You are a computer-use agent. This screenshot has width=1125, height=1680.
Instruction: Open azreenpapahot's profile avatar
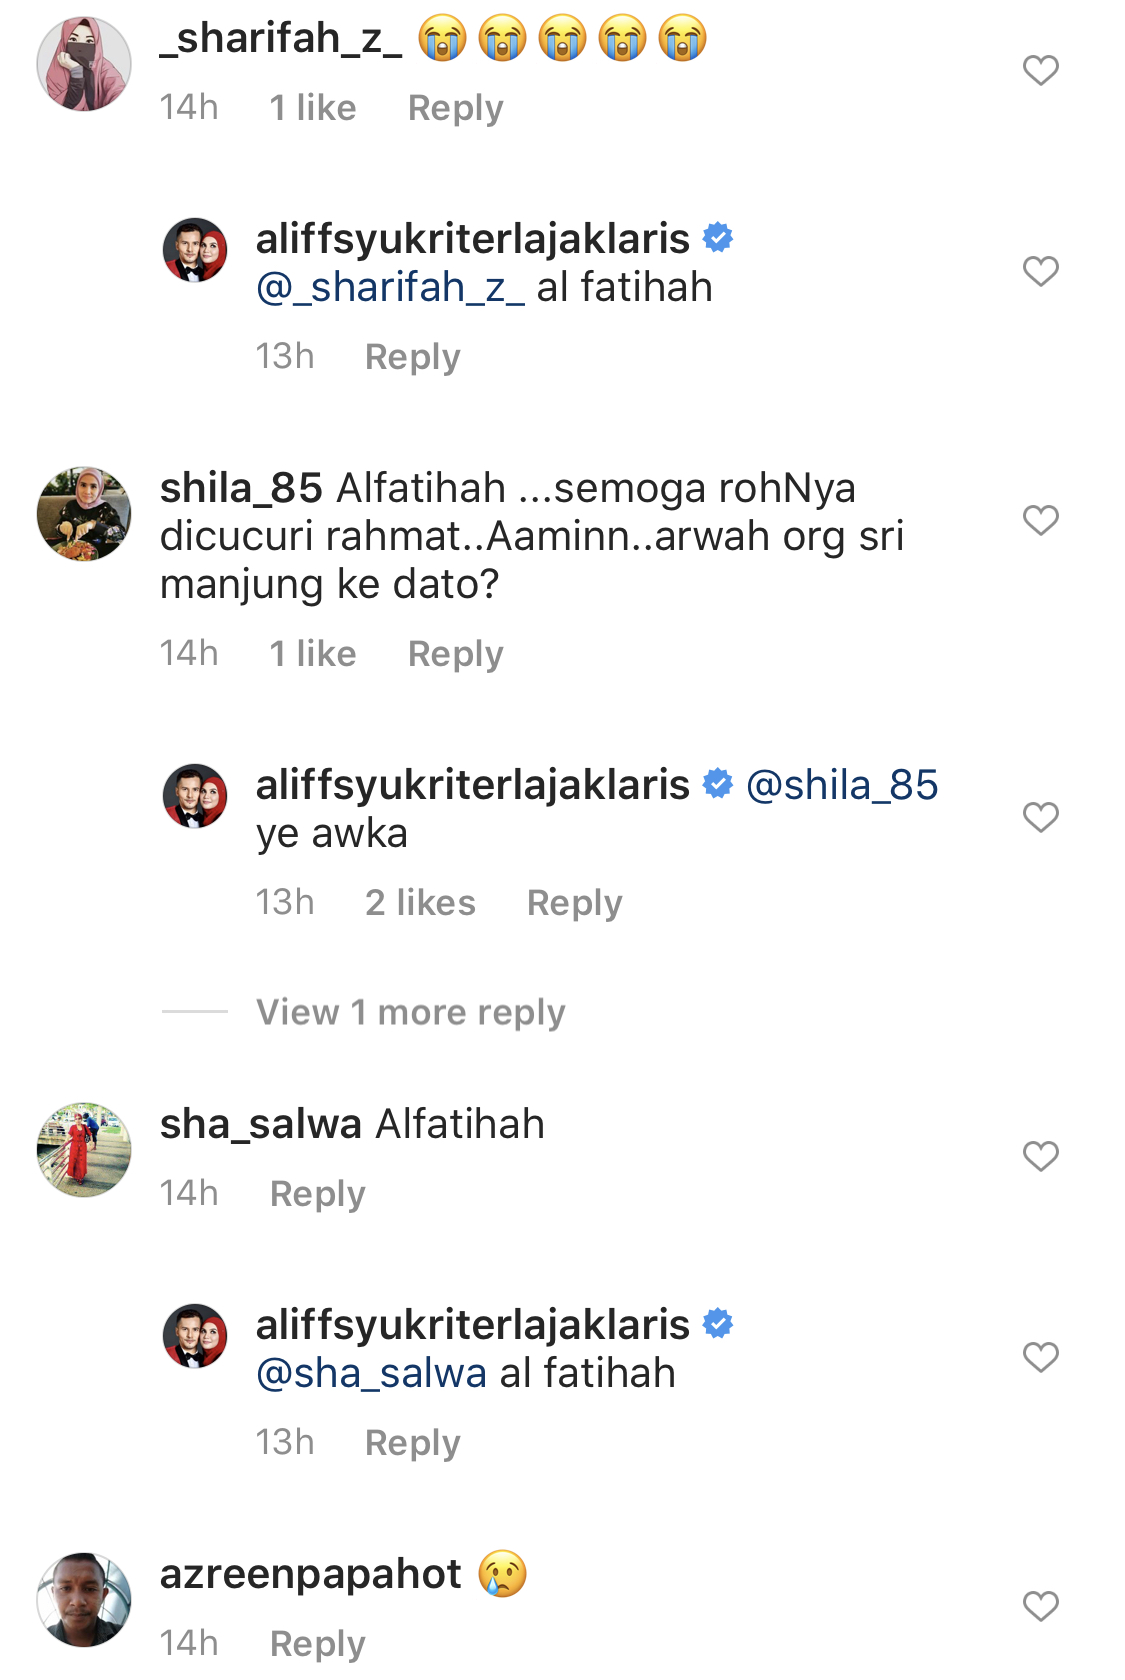tap(84, 1599)
